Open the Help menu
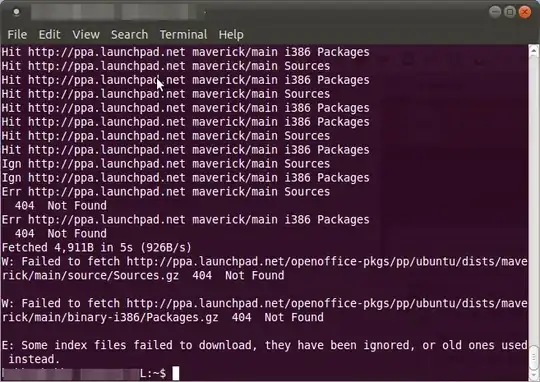The width and height of the screenshot is (540, 382). coord(231,34)
